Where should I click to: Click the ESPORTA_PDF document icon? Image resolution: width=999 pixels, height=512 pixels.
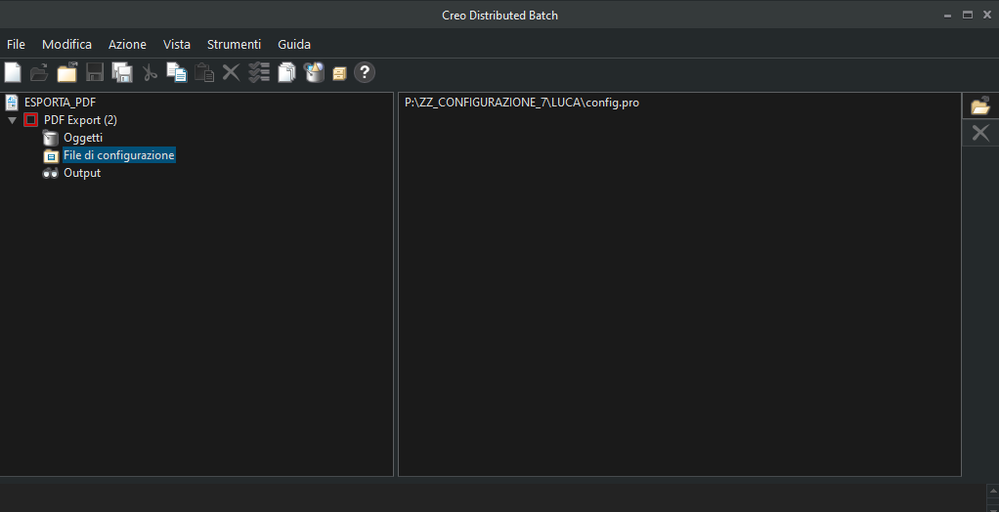click(12, 102)
